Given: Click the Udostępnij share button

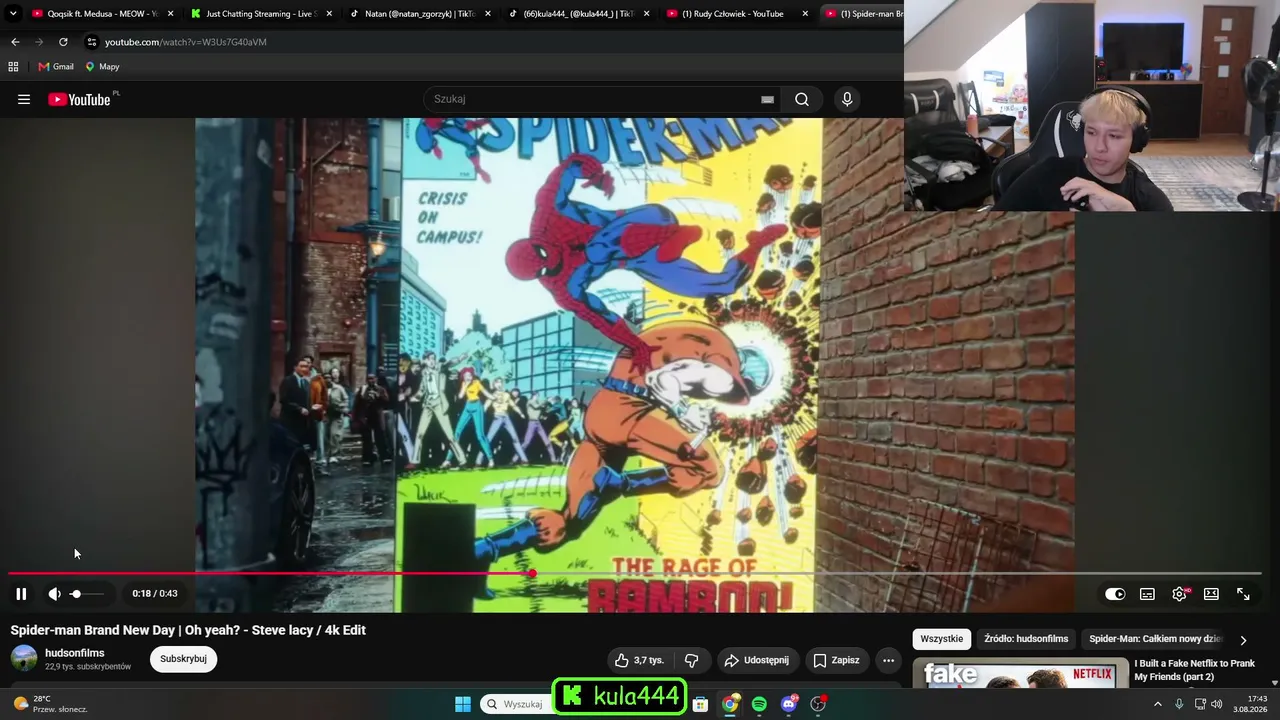Looking at the screenshot, I should tap(756, 660).
